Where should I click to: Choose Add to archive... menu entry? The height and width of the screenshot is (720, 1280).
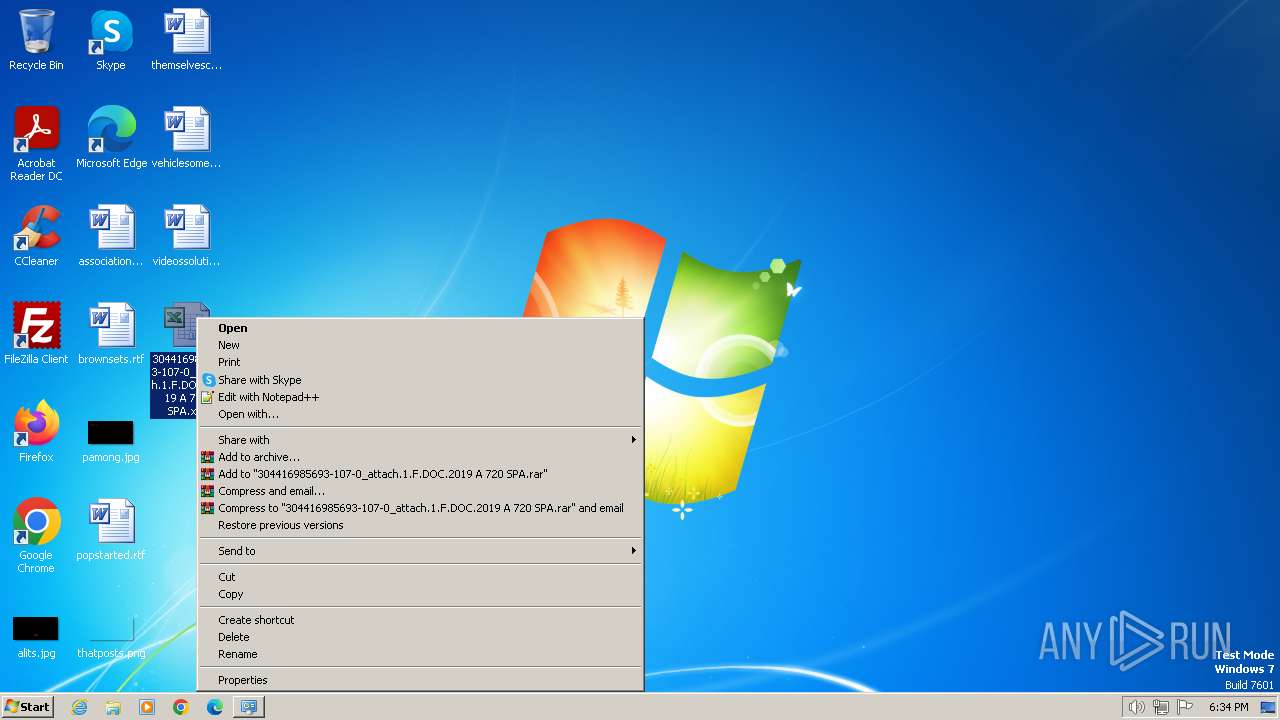[421, 457]
